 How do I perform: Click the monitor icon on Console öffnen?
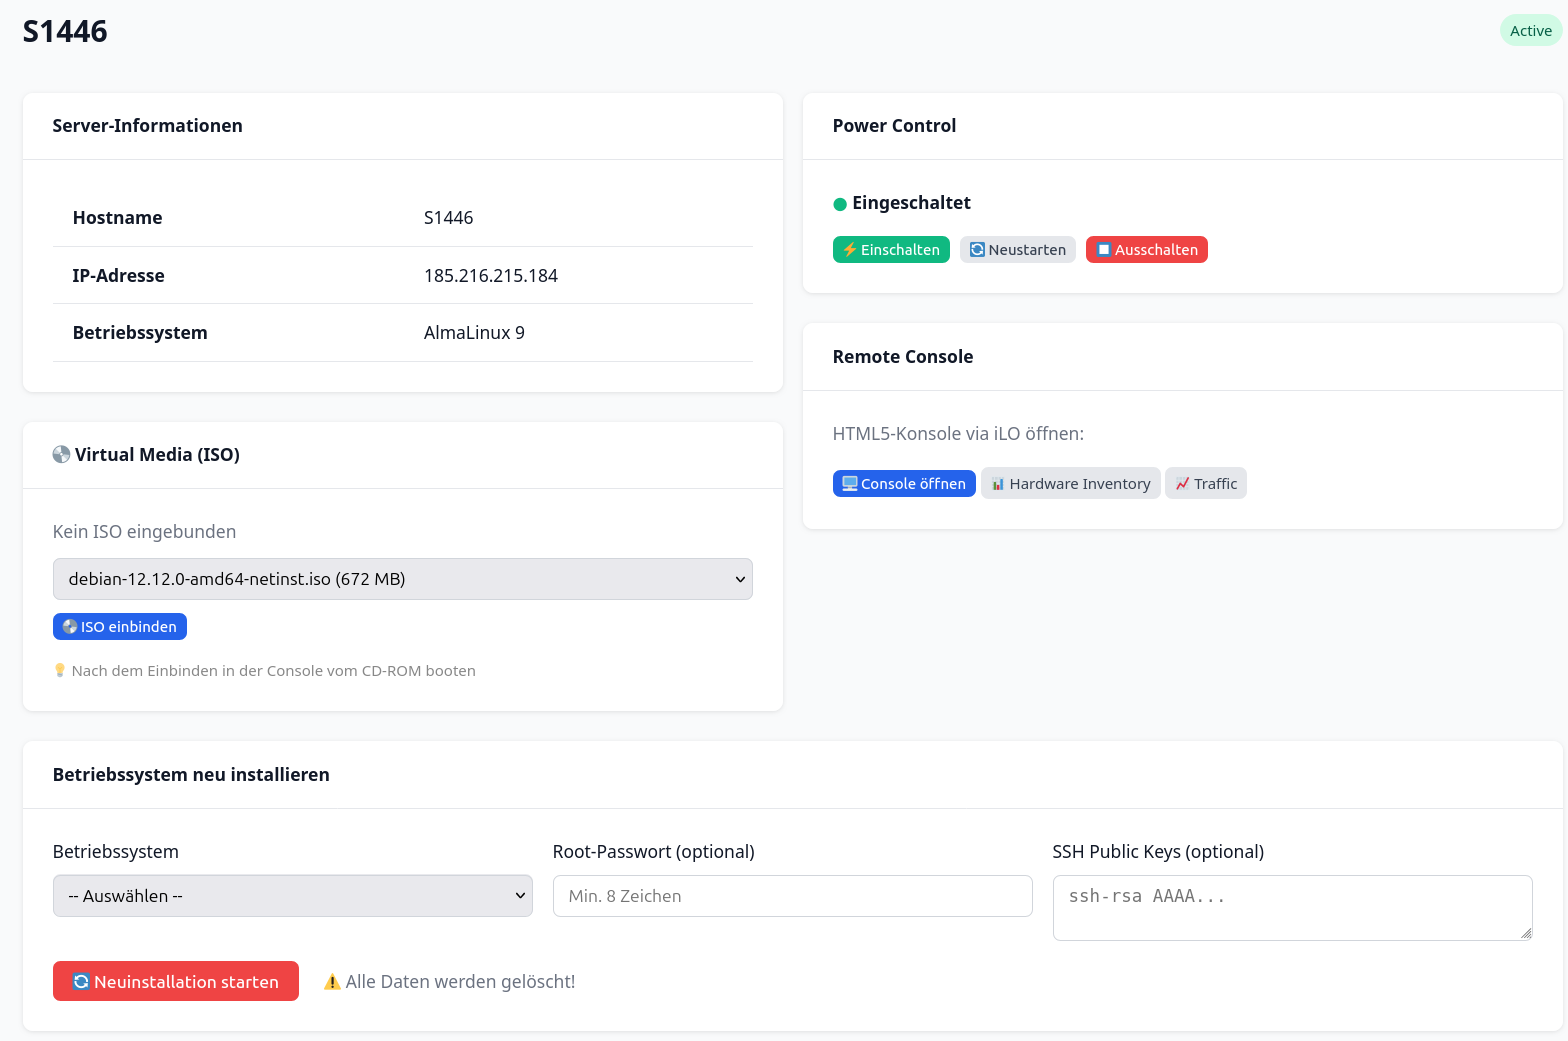click(849, 484)
